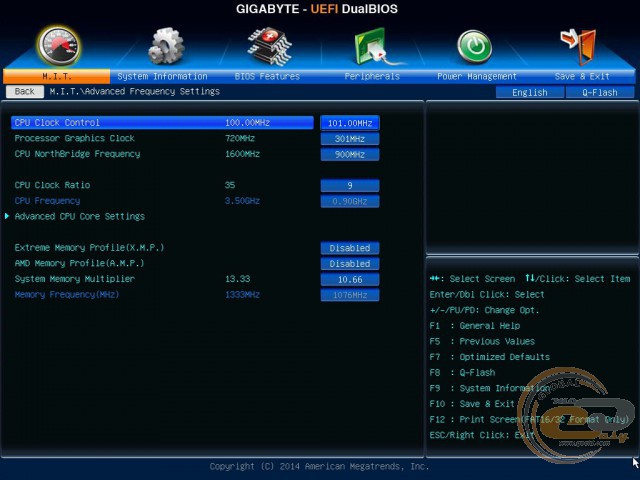The height and width of the screenshot is (480, 640).
Task: Click the default 720MHz graphics value
Action: coord(240,138)
